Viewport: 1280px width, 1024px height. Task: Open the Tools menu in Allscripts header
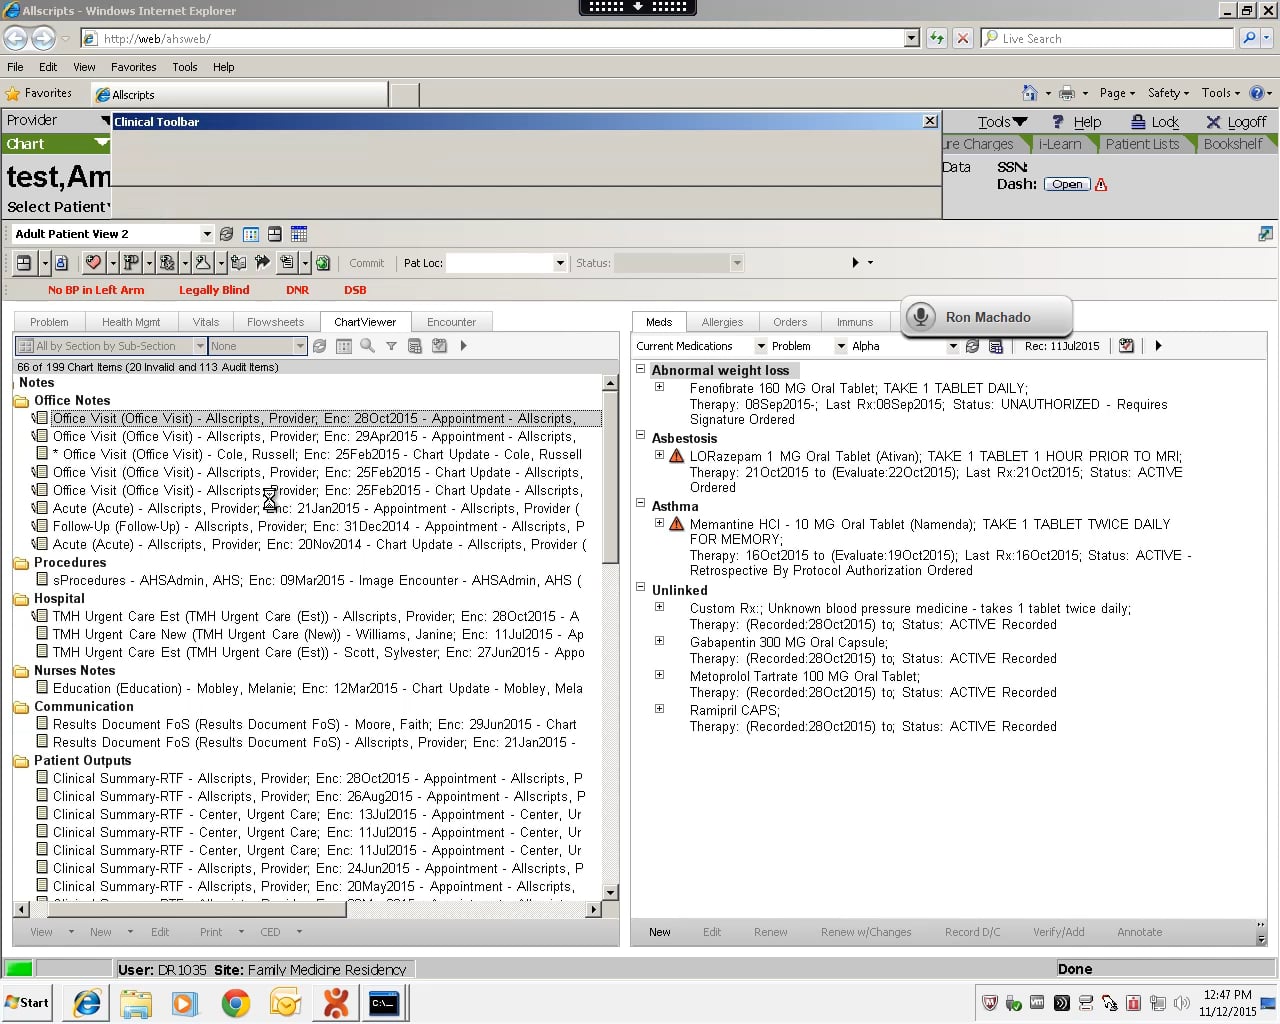click(x=1002, y=122)
